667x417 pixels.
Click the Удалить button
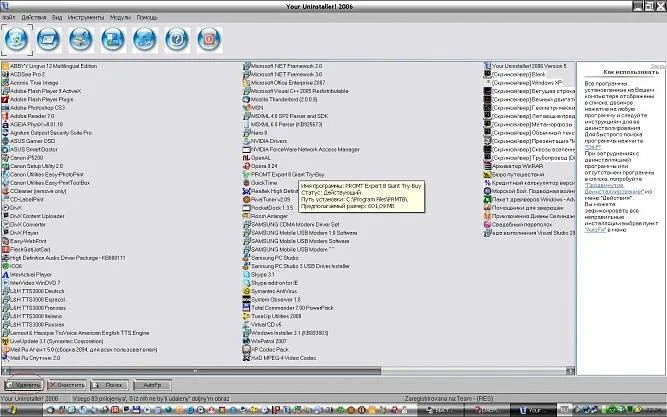click(24, 385)
